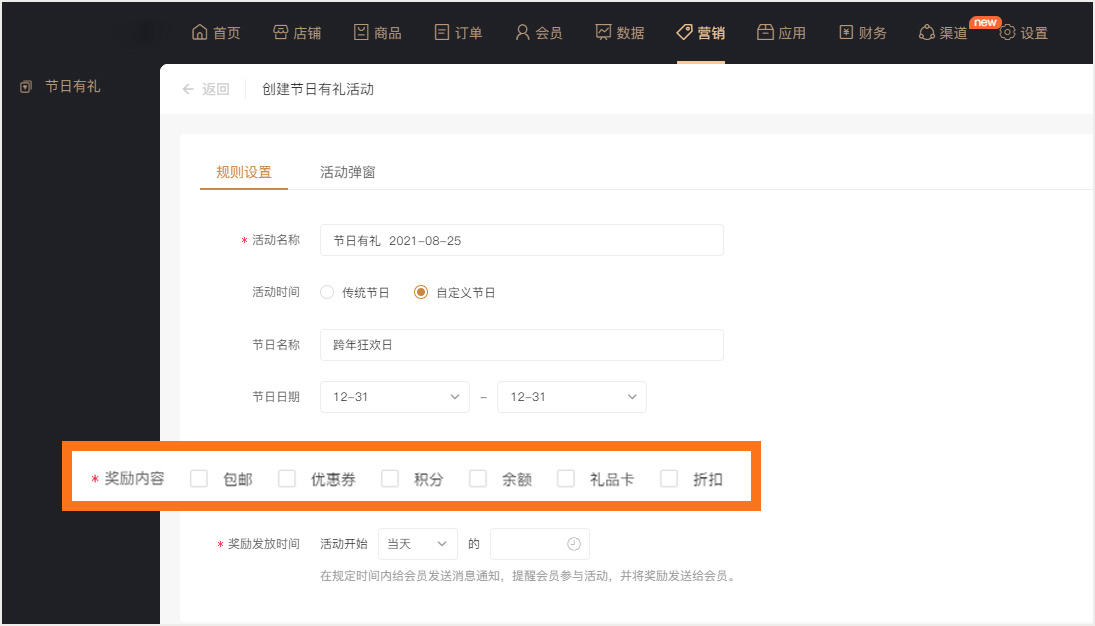The height and width of the screenshot is (626, 1095).
Task: Open the end date 12-31 dropdown
Action: click(x=571, y=397)
